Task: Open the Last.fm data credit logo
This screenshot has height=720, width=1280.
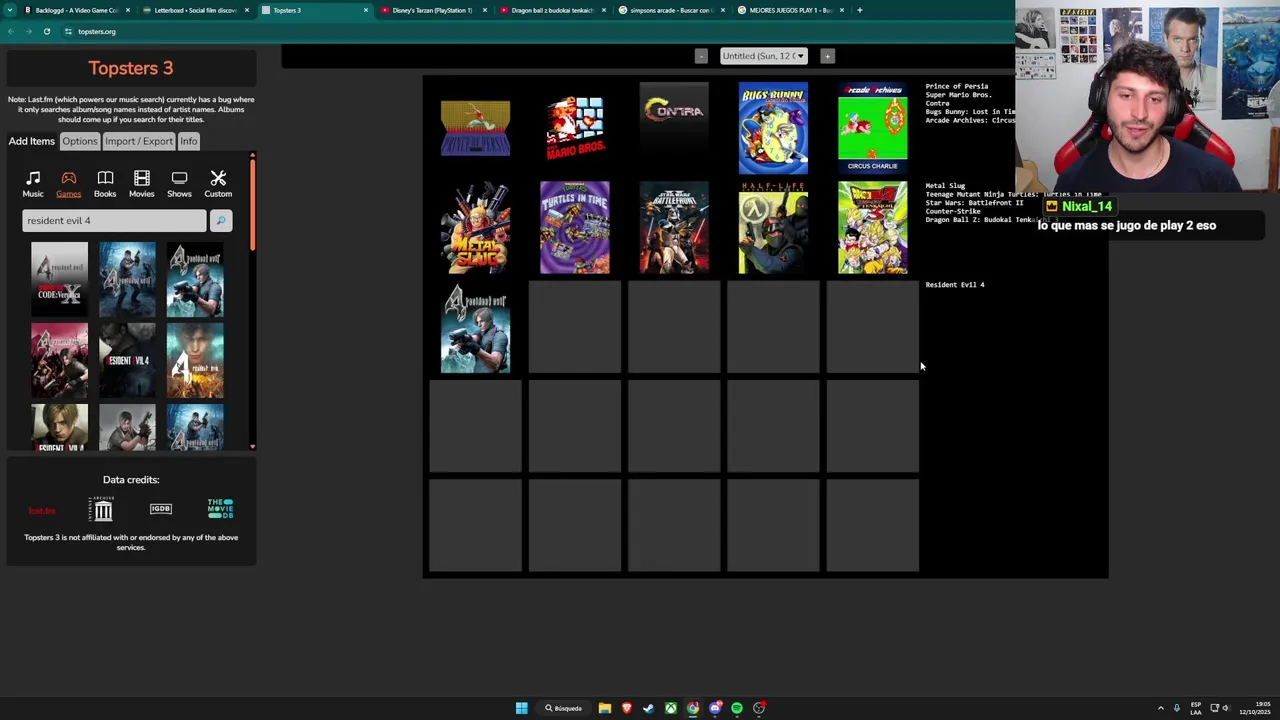Action: point(42,511)
